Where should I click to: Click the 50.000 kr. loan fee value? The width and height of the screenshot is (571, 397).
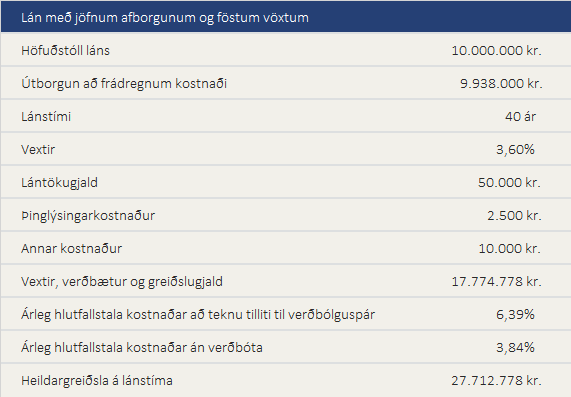(x=509, y=182)
